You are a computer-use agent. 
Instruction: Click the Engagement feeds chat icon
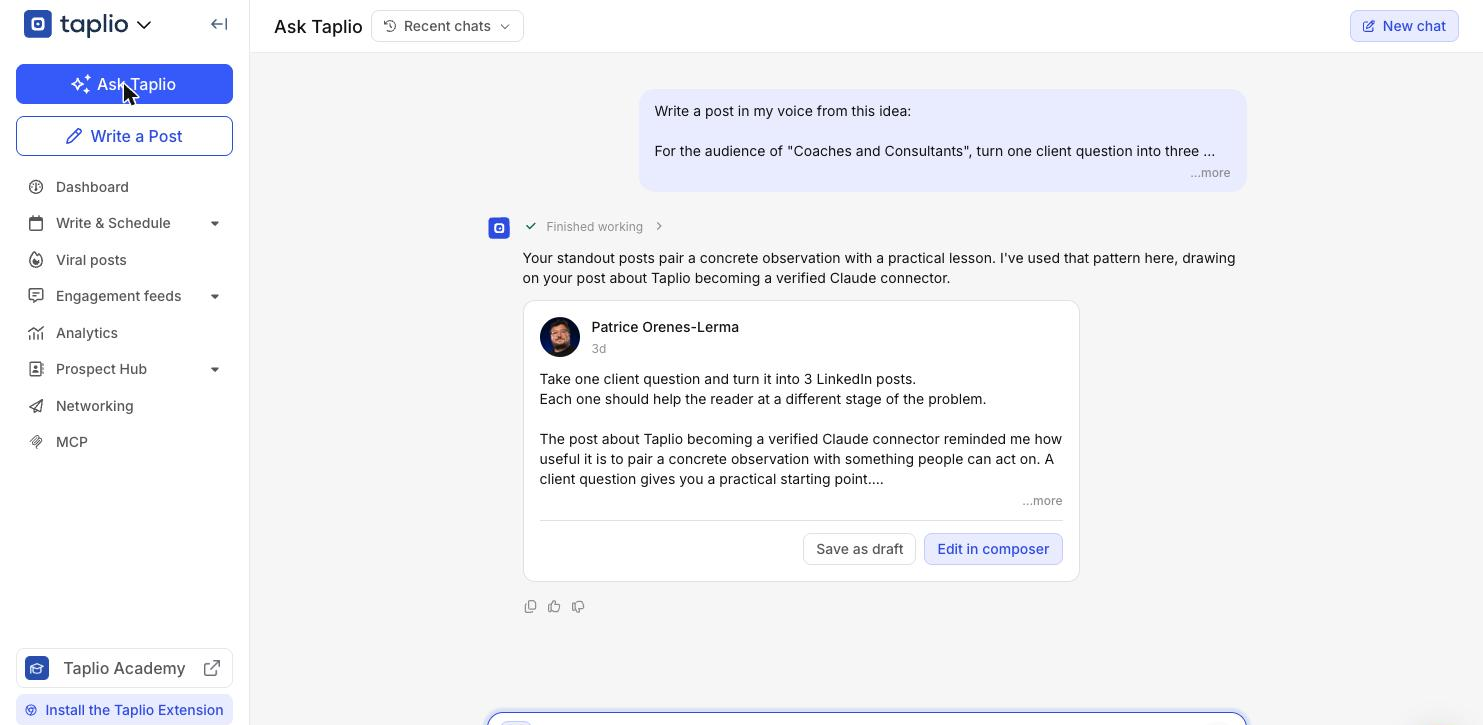(36, 296)
